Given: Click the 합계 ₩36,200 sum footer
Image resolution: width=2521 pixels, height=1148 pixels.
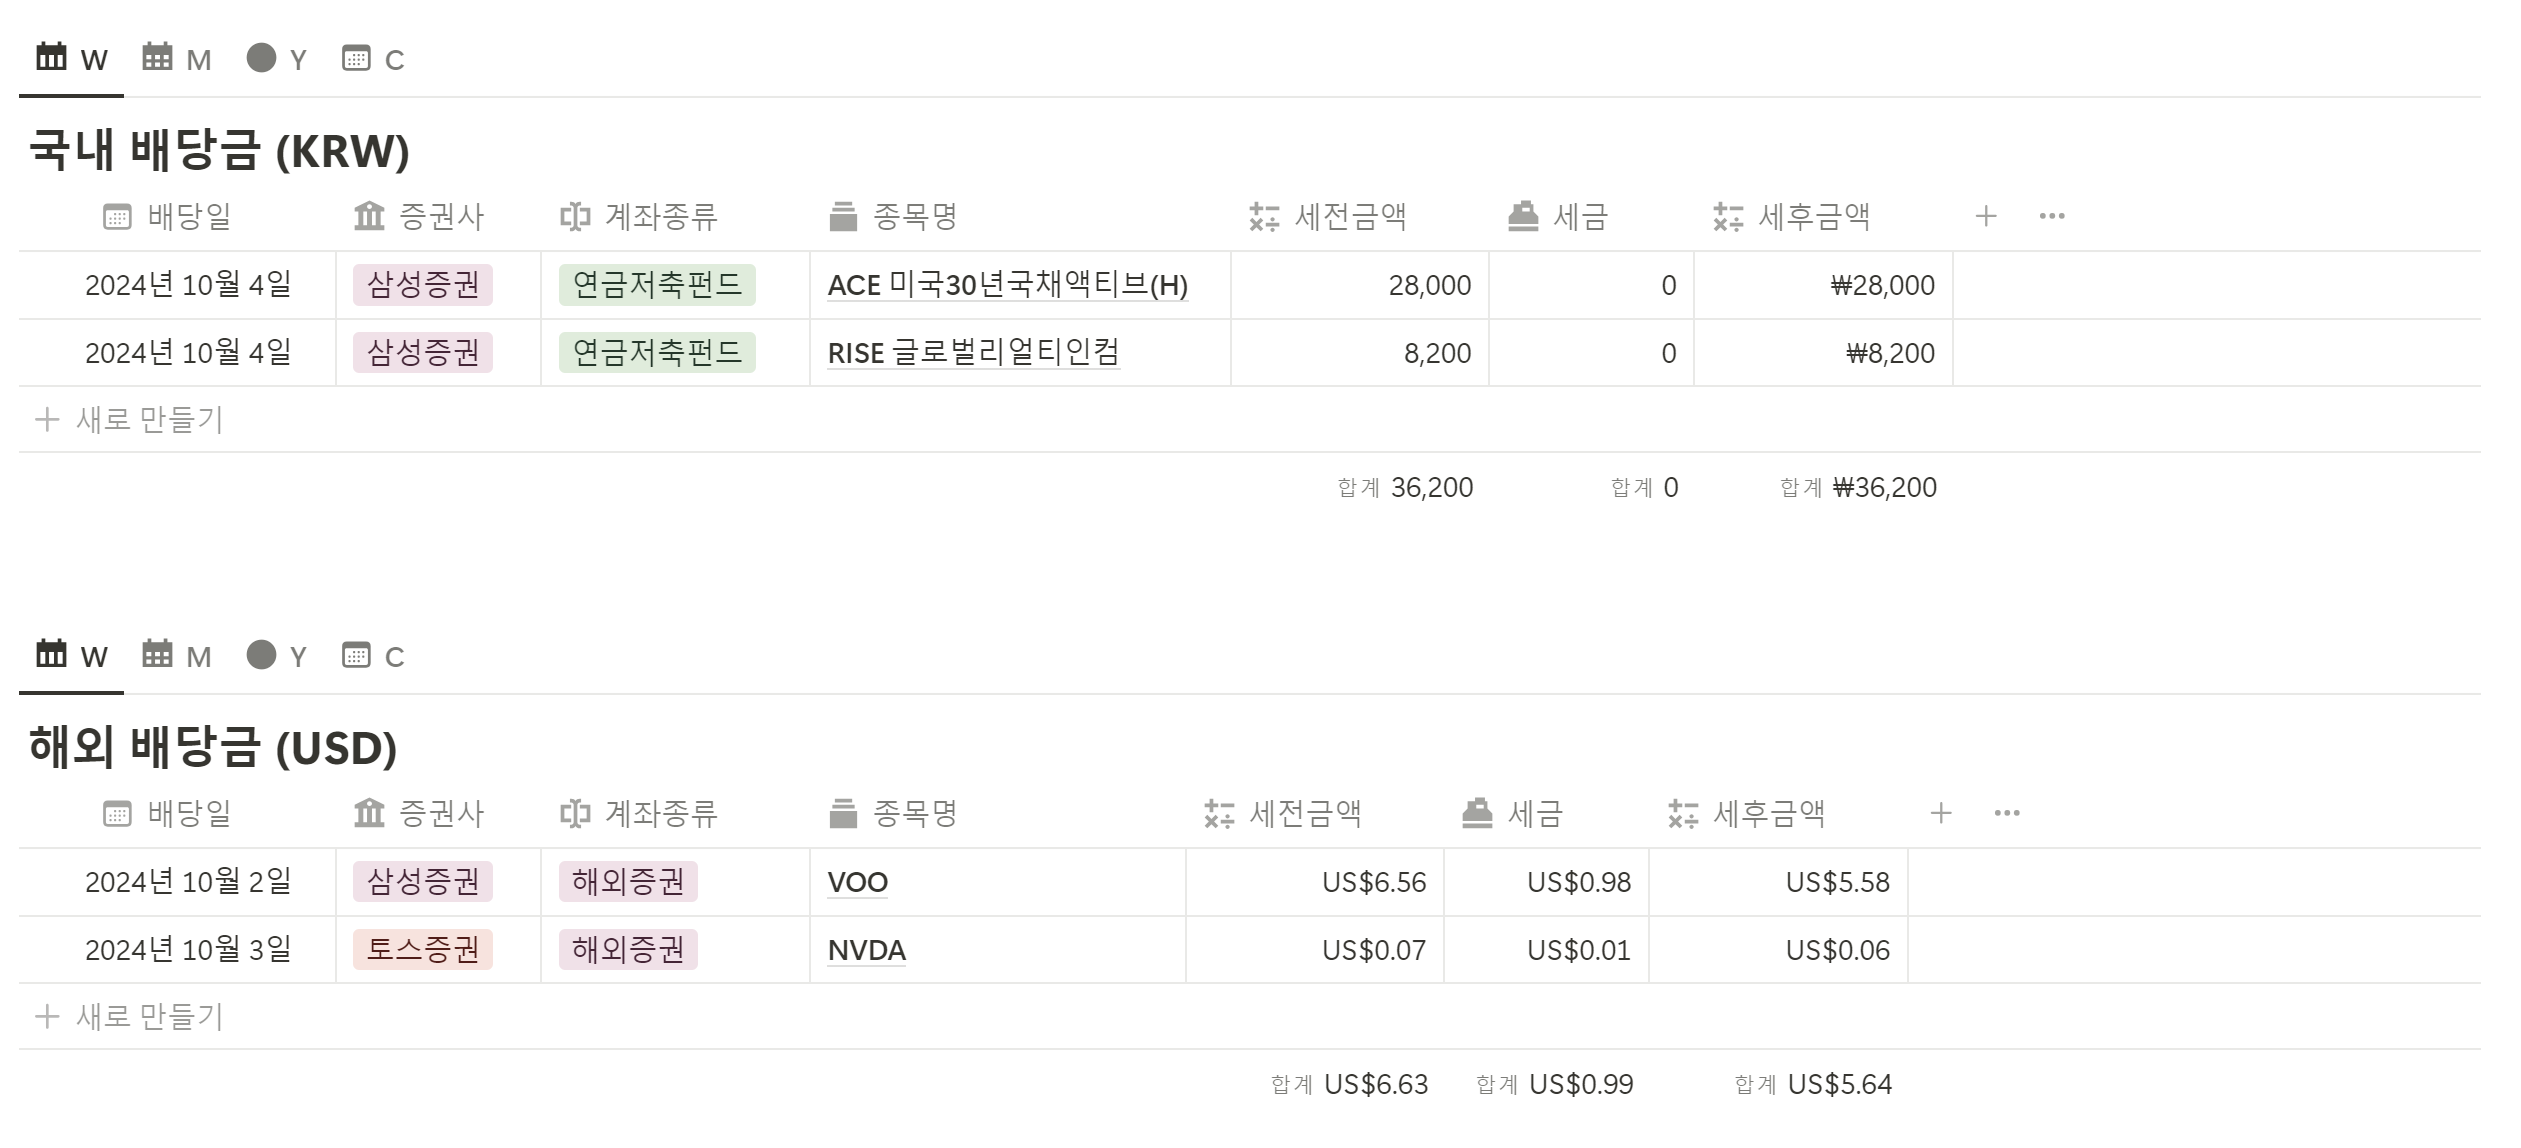Looking at the screenshot, I should (1859, 488).
